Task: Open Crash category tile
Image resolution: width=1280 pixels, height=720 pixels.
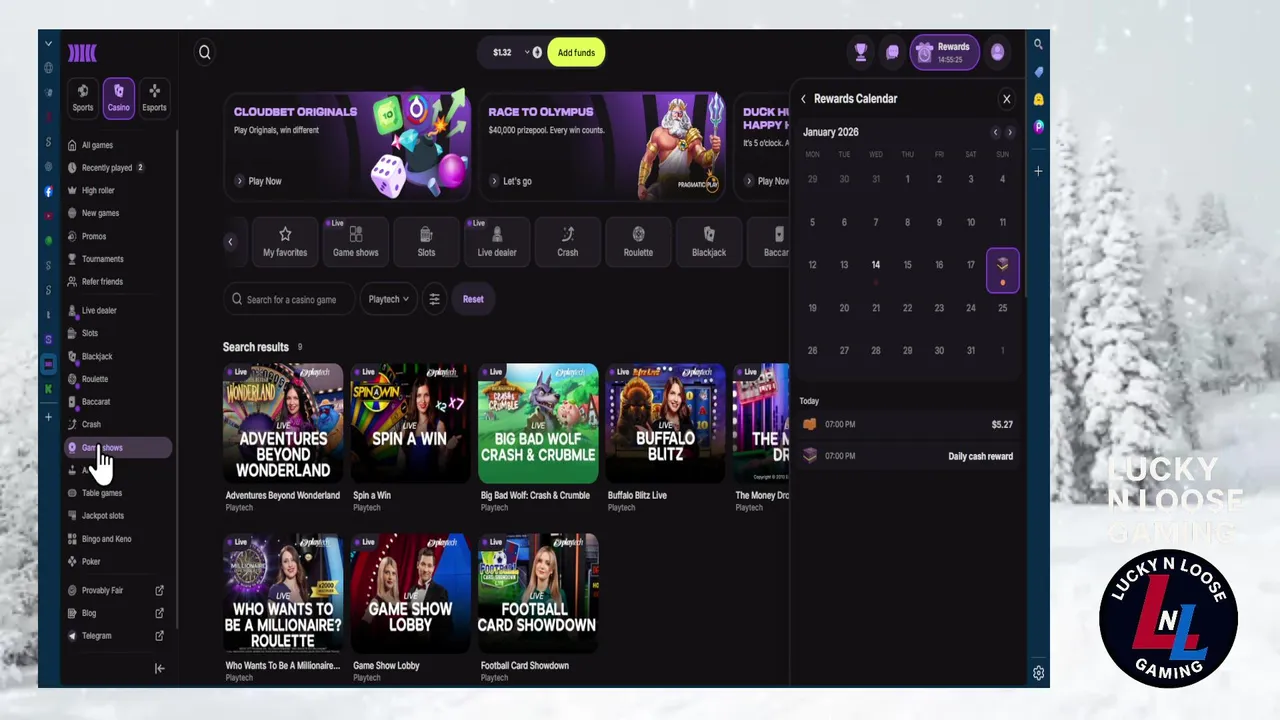Action: pyautogui.click(x=568, y=241)
